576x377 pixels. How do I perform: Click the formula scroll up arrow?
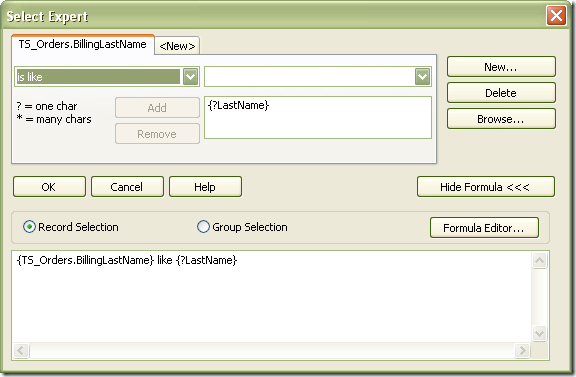pyautogui.click(x=539, y=261)
